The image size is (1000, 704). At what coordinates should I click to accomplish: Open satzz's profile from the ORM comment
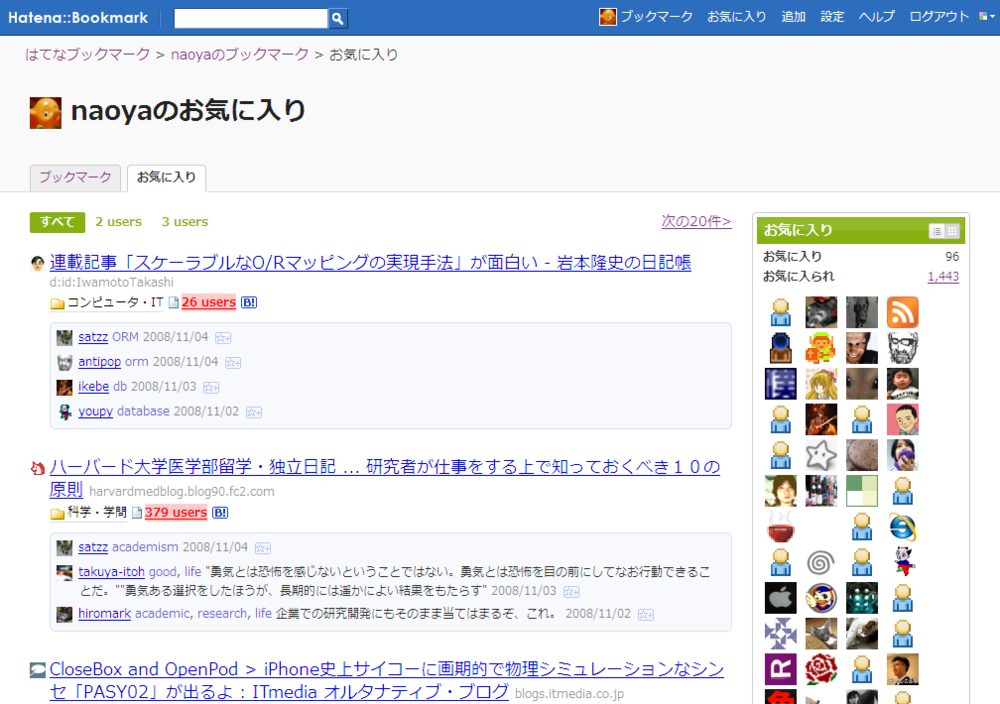tap(93, 337)
